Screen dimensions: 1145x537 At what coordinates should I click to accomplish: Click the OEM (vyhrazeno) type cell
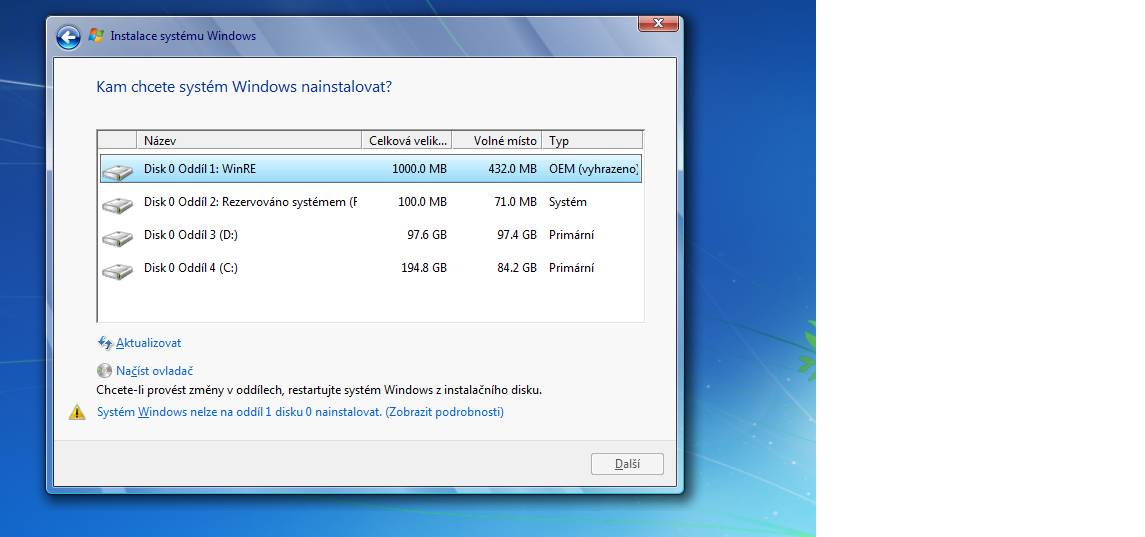594,169
